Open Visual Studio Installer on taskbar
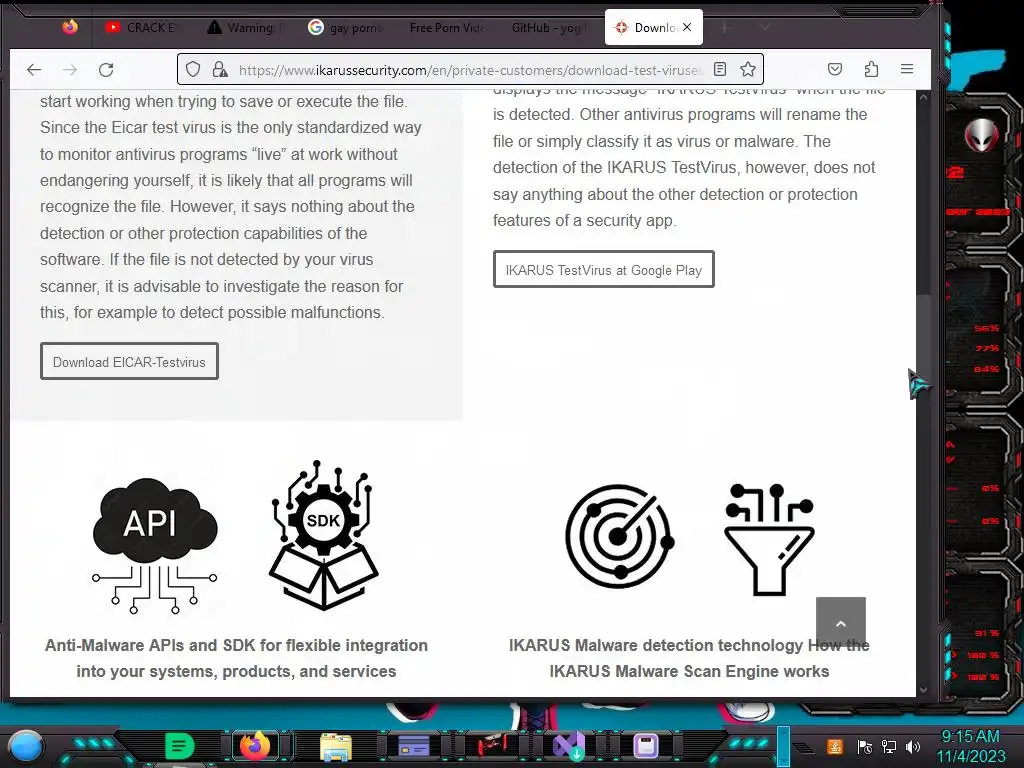The height and width of the screenshot is (768, 1024). click(569, 746)
